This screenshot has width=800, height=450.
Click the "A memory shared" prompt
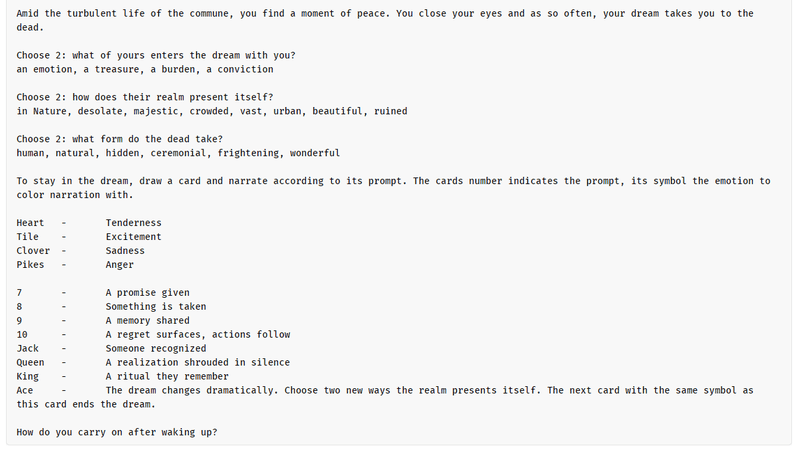click(147, 321)
